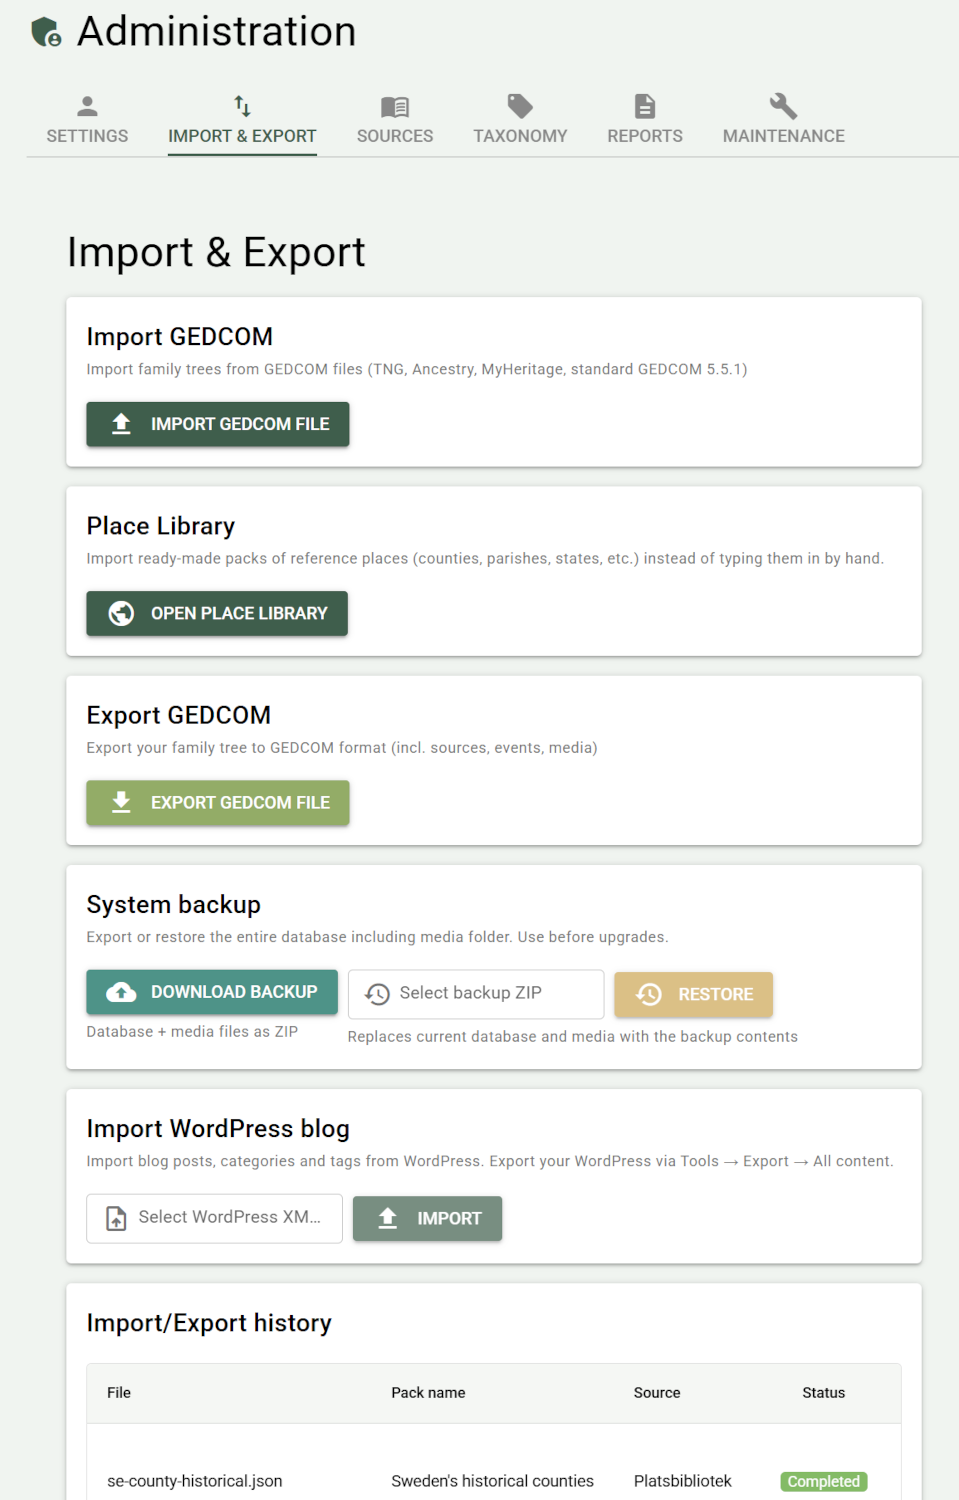The width and height of the screenshot is (959, 1500).
Task: Click the Completed status badge
Action: pos(824,1482)
